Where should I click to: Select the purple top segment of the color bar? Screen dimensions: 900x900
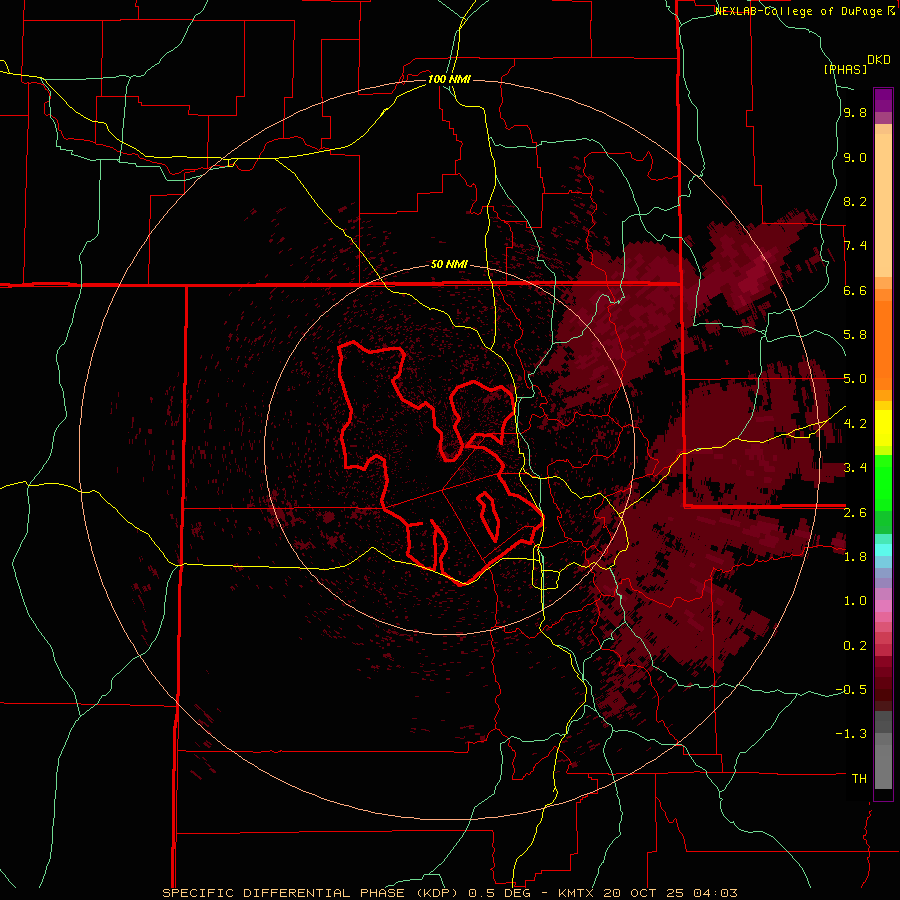[883, 100]
